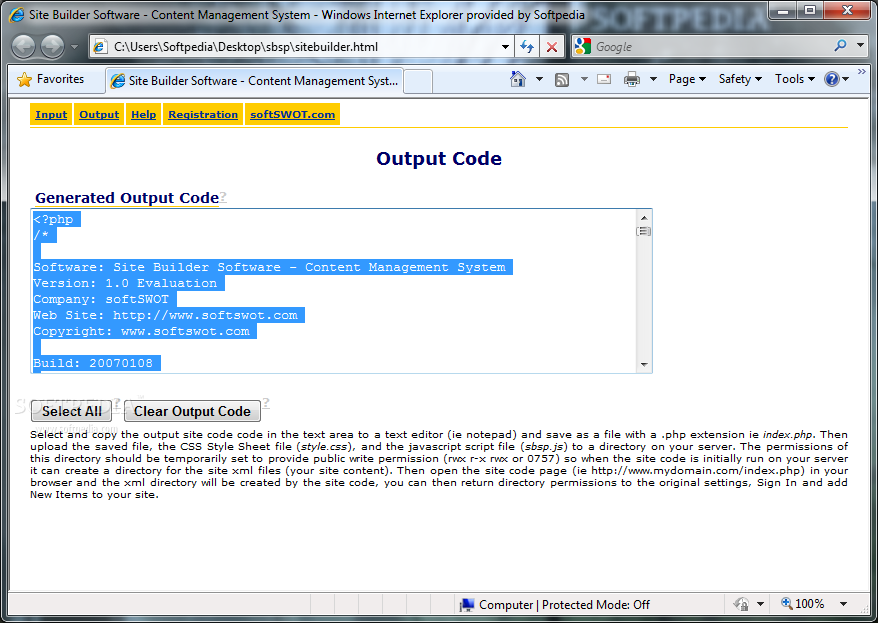Open recent pages dropdown next to Forward button
Image resolution: width=878 pixels, height=623 pixels.
(74, 47)
